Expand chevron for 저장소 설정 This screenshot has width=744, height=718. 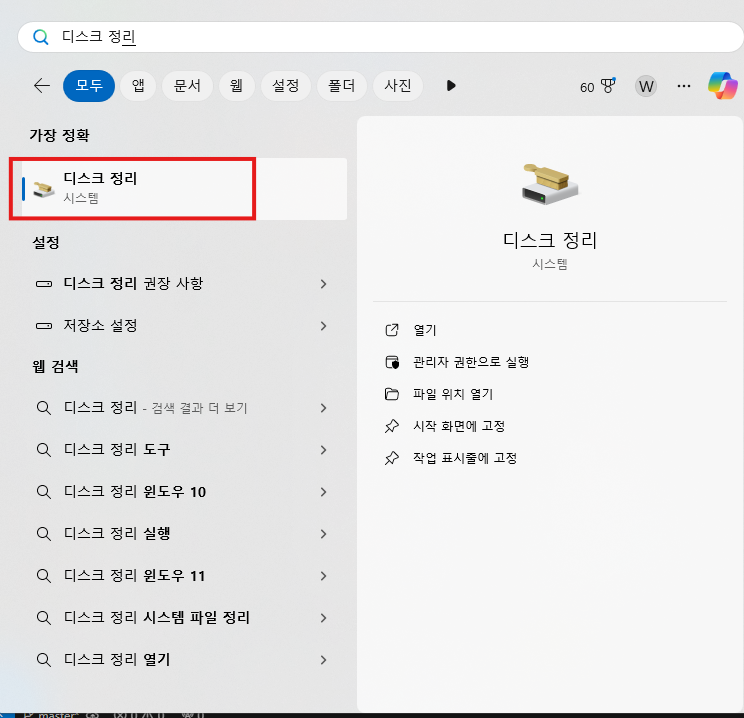[324, 326]
